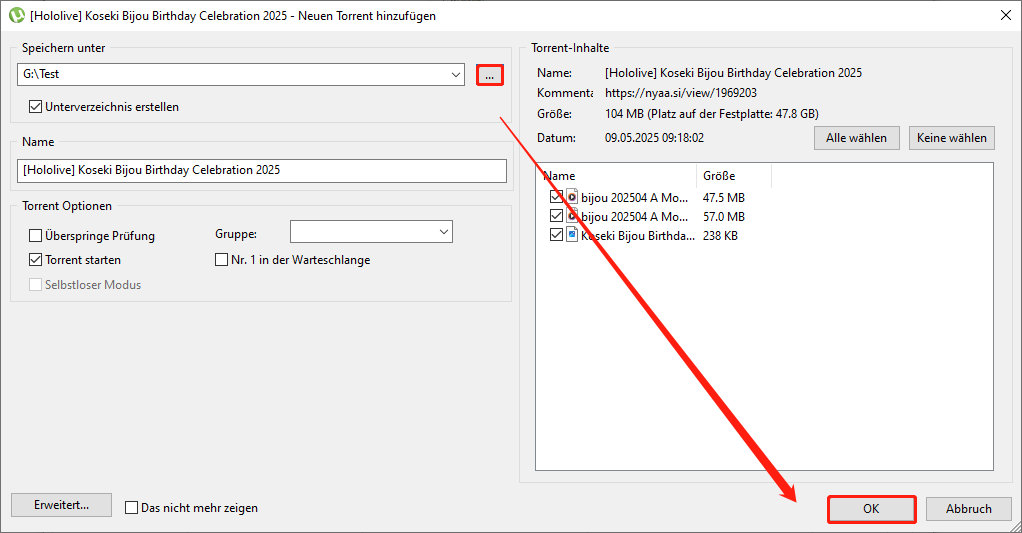Click the size text '104 MB (Platz auf der Festplatte: 47.8 GB)'

712,113
